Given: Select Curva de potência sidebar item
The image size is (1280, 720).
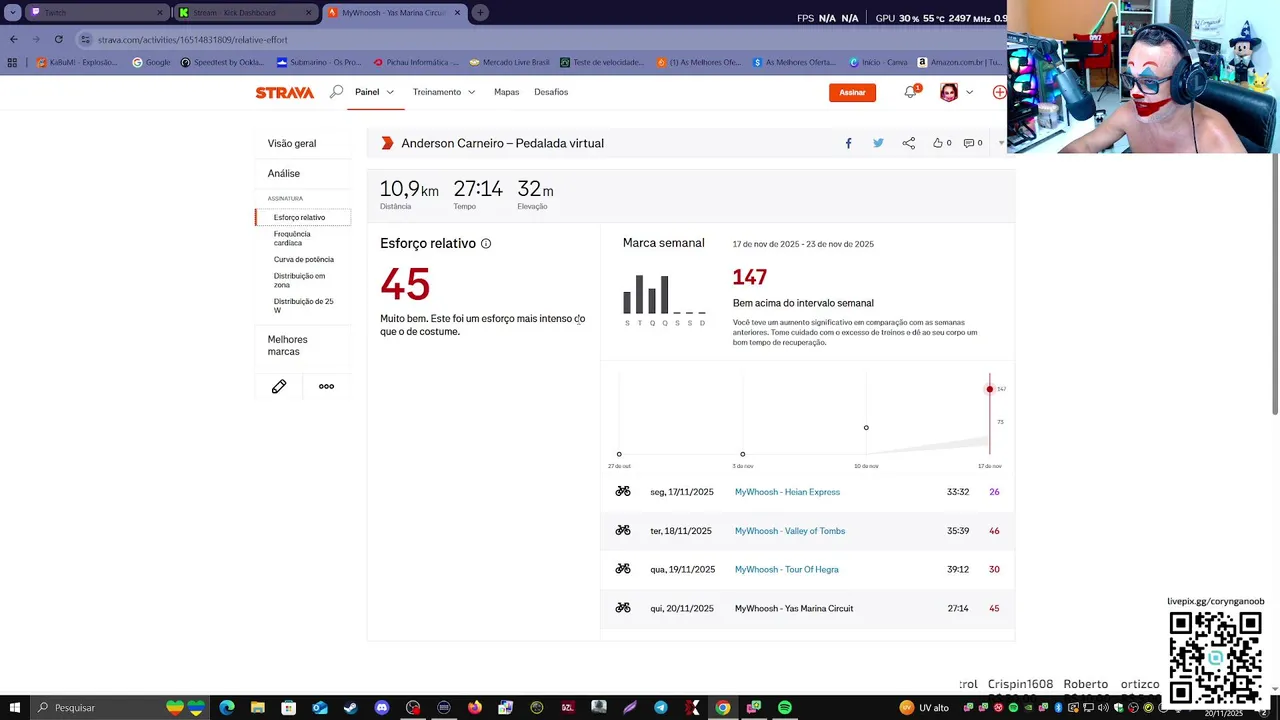Looking at the screenshot, I should (304, 259).
